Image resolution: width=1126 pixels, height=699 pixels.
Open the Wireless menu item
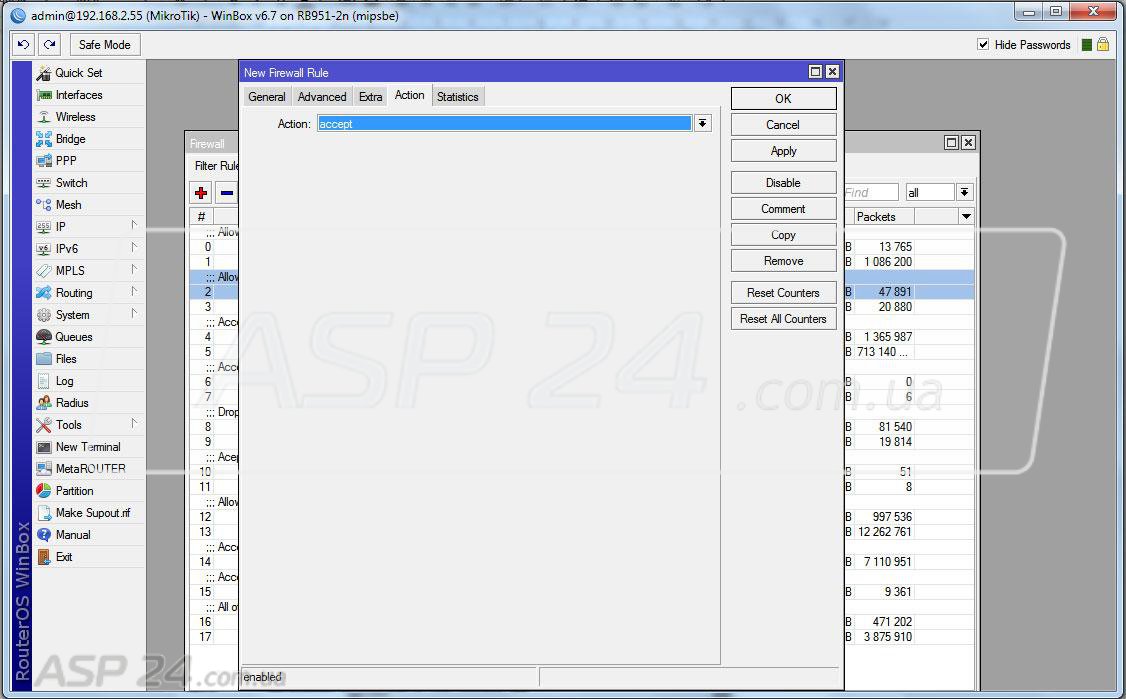pos(75,117)
